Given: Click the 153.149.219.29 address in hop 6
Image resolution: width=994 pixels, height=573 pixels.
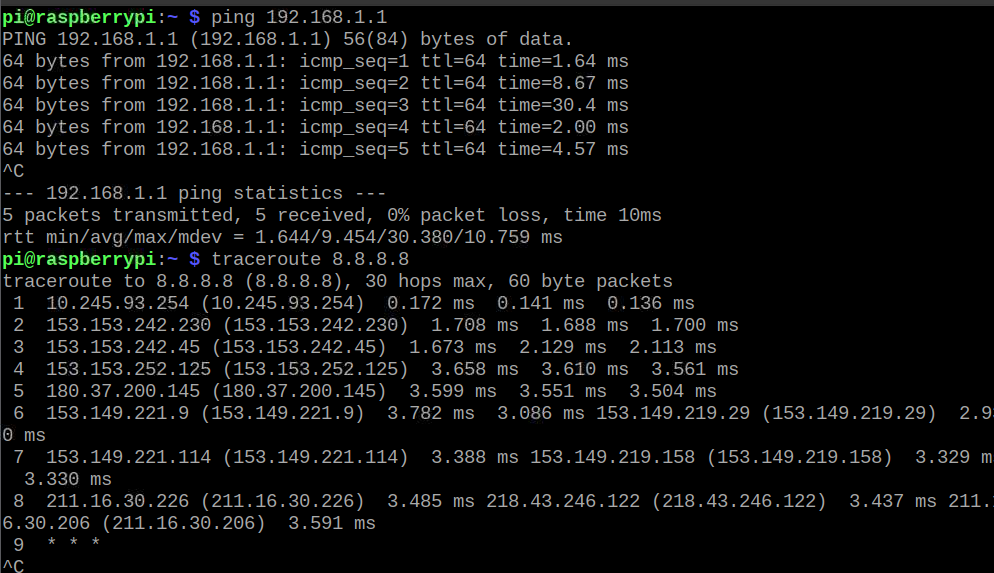Looking at the screenshot, I should coord(673,413).
